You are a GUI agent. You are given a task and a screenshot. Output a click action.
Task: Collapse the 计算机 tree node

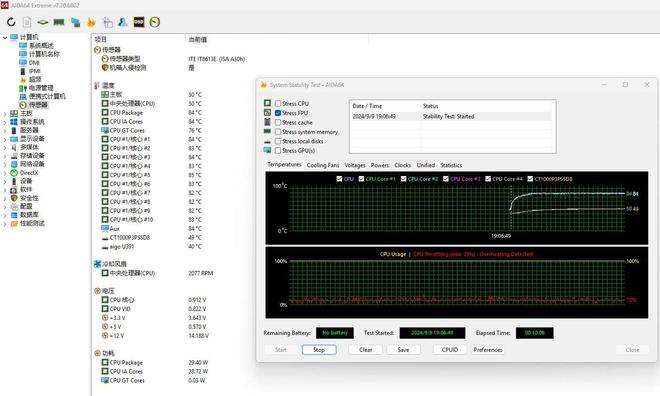pyautogui.click(x=5, y=37)
